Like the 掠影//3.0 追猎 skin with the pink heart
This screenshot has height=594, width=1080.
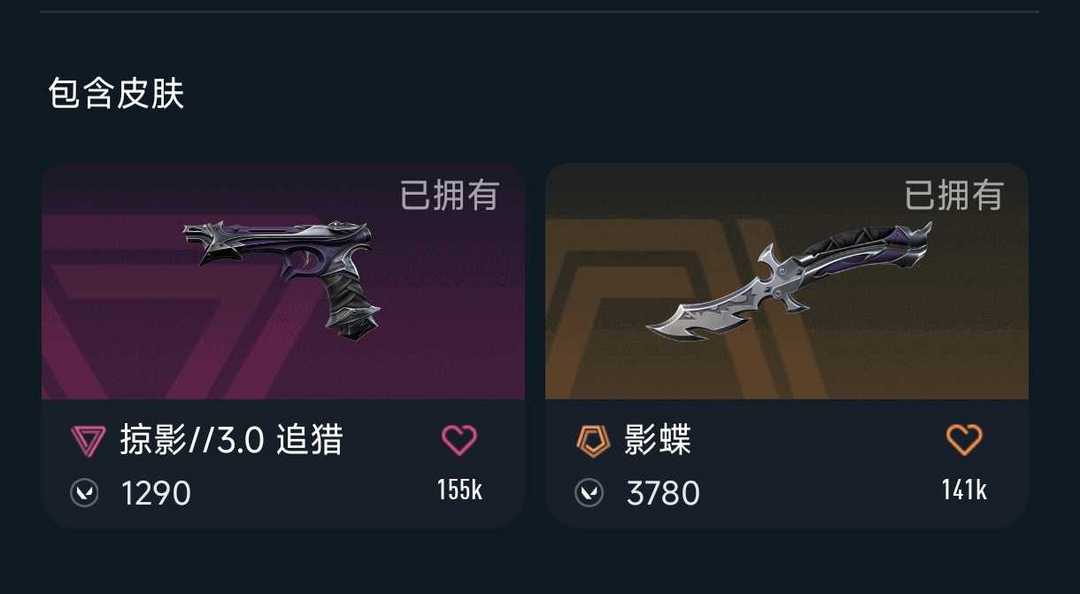[459, 440]
